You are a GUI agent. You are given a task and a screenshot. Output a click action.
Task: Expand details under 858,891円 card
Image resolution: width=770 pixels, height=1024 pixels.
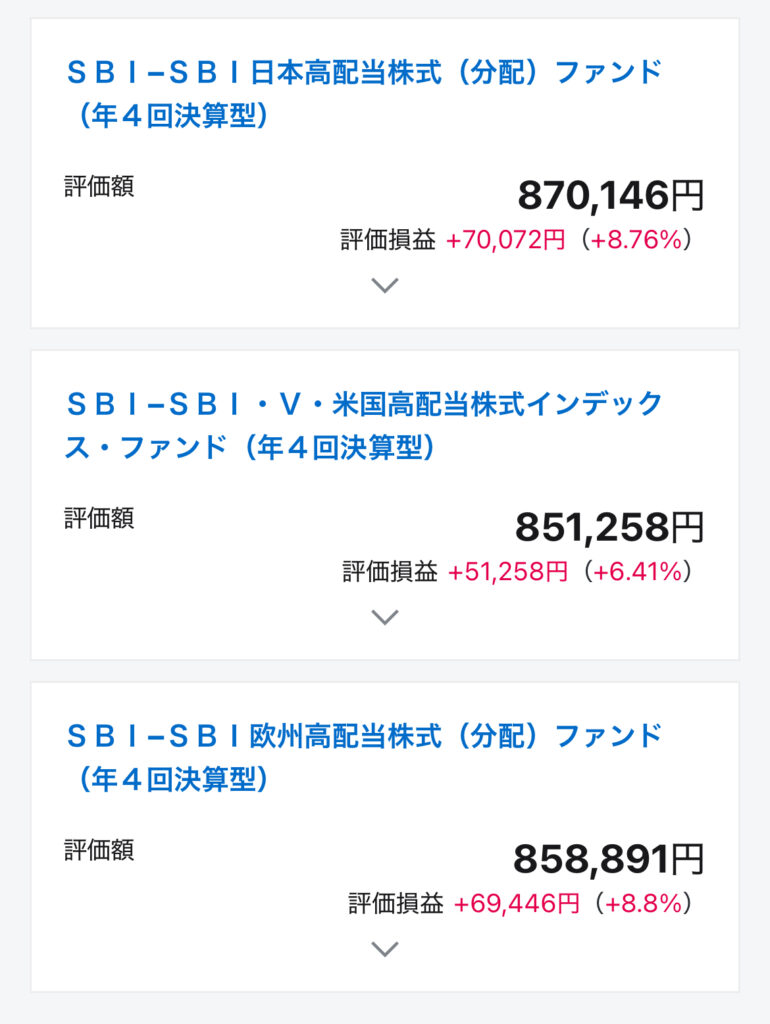[385, 949]
